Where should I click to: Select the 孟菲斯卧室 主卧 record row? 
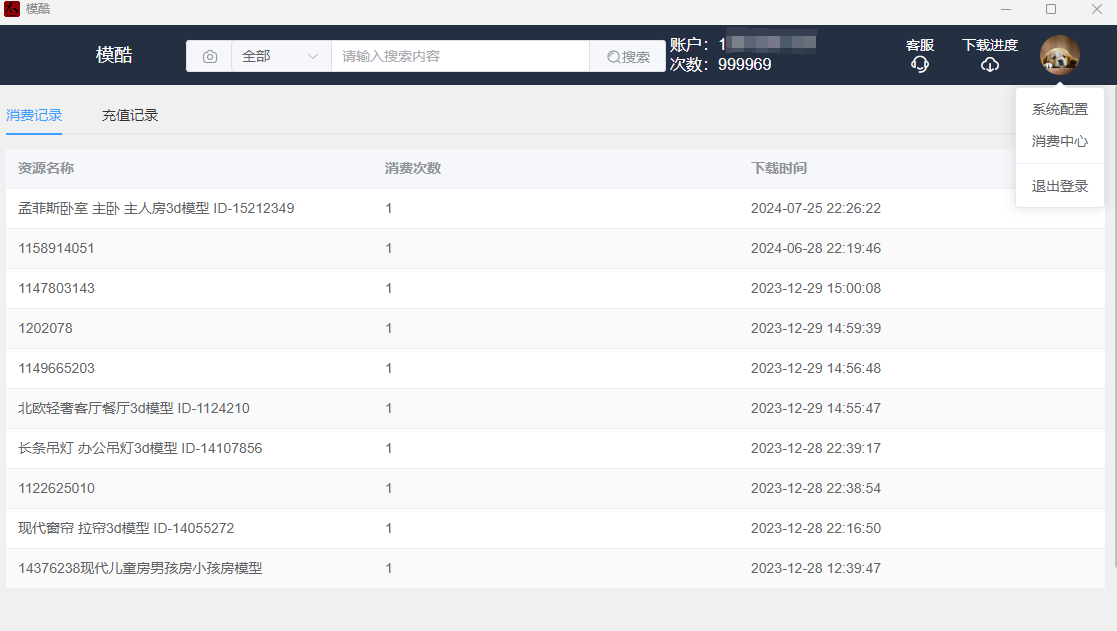click(x=156, y=209)
